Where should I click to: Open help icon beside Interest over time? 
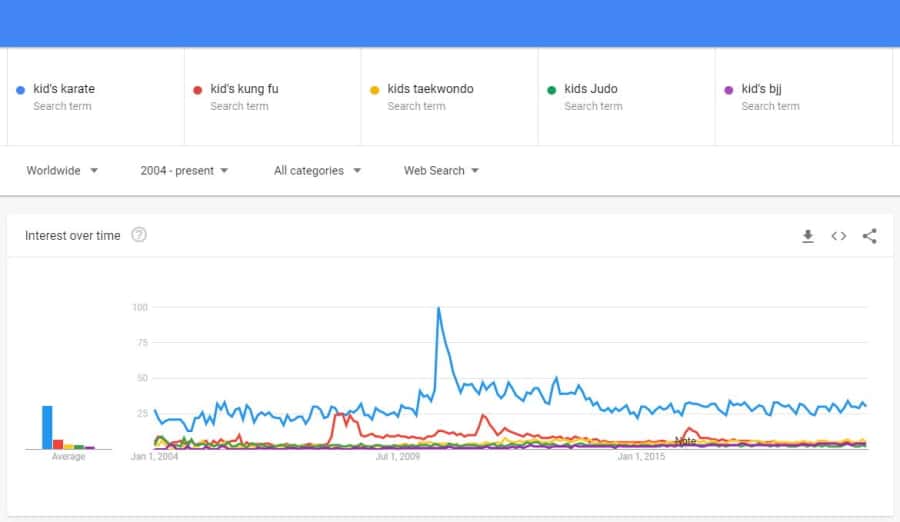click(139, 235)
